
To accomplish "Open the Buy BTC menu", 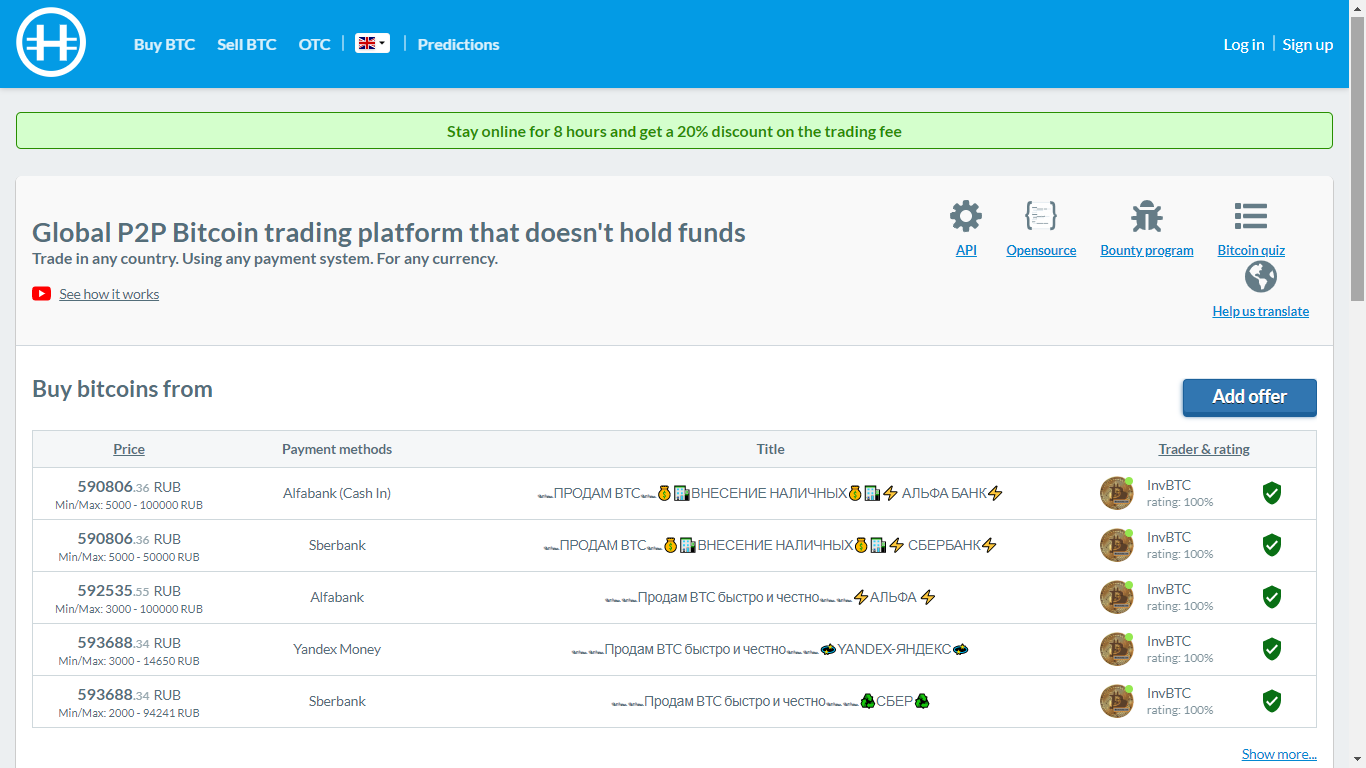I will pyautogui.click(x=164, y=44).
